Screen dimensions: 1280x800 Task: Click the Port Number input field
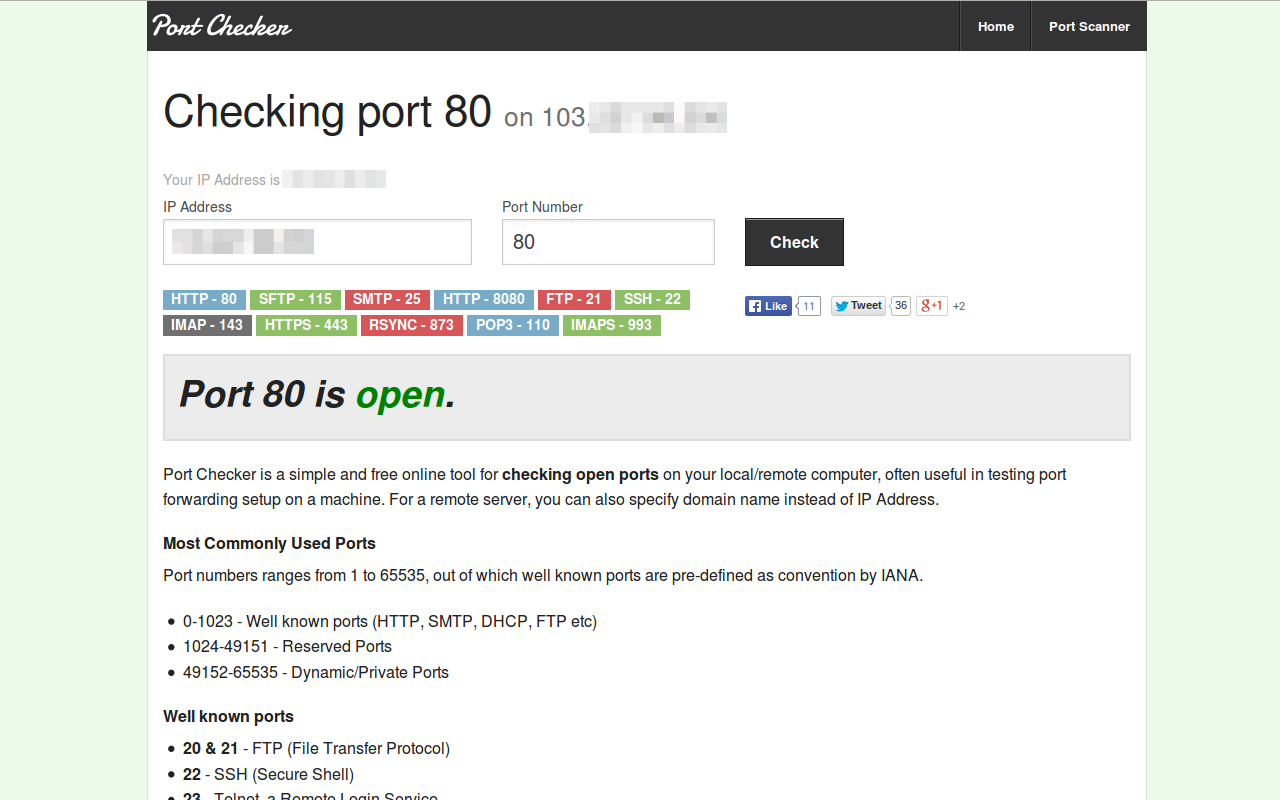coord(608,242)
